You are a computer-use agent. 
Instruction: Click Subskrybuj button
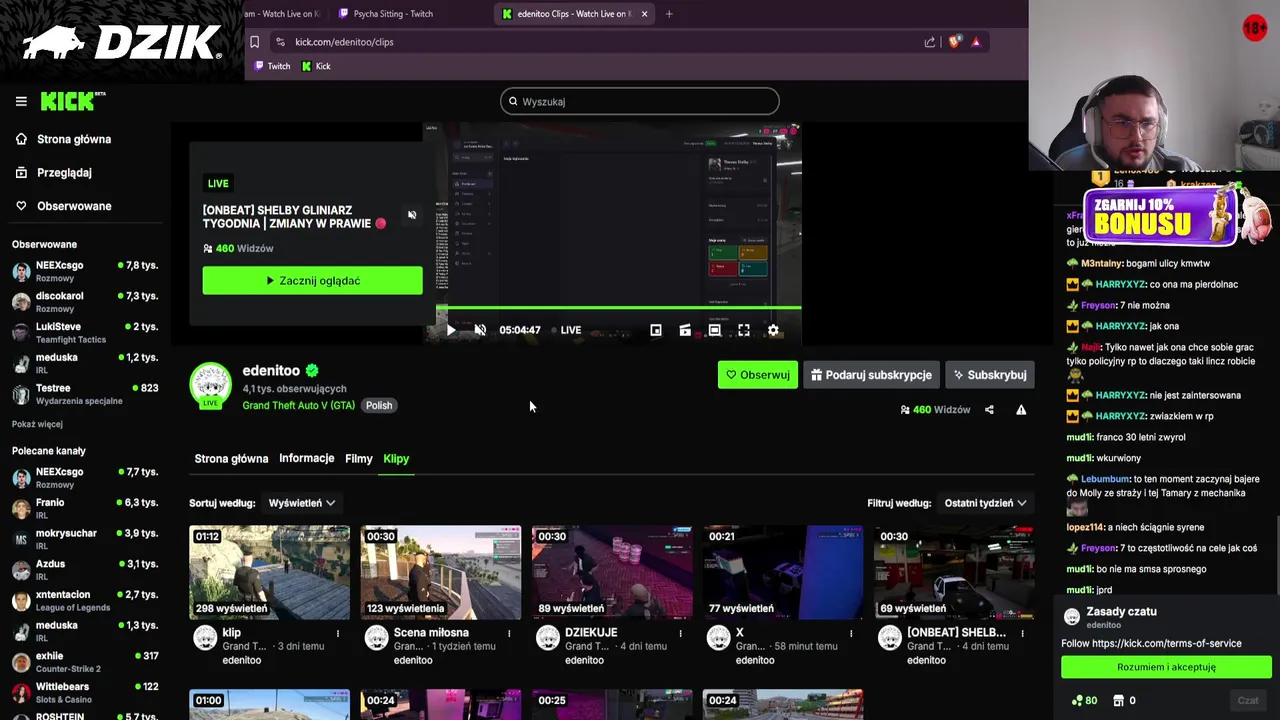click(989, 375)
